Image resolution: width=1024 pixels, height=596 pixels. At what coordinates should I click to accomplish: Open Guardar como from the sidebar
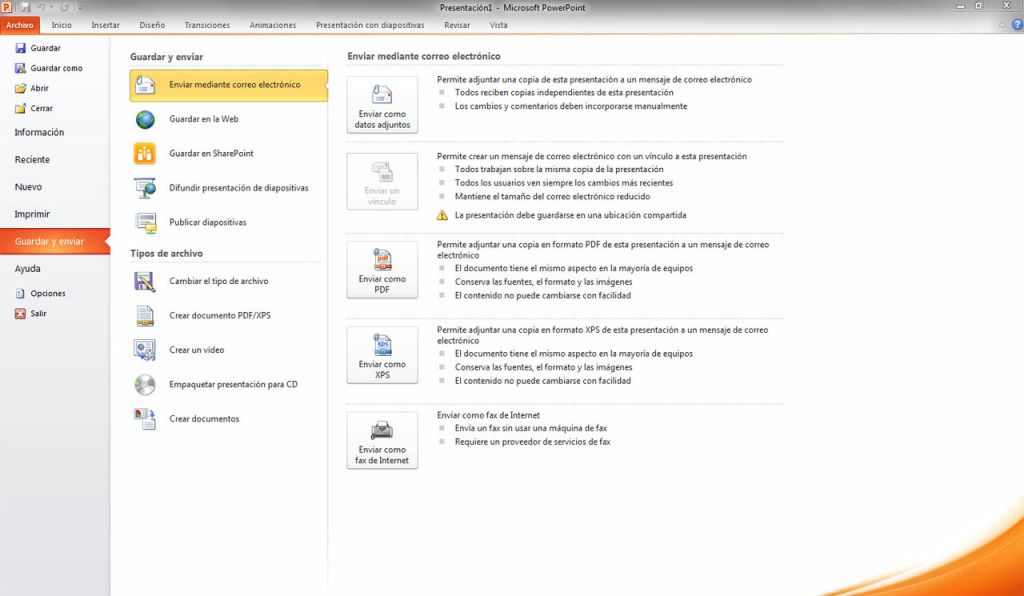pyautogui.click(x=48, y=68)
